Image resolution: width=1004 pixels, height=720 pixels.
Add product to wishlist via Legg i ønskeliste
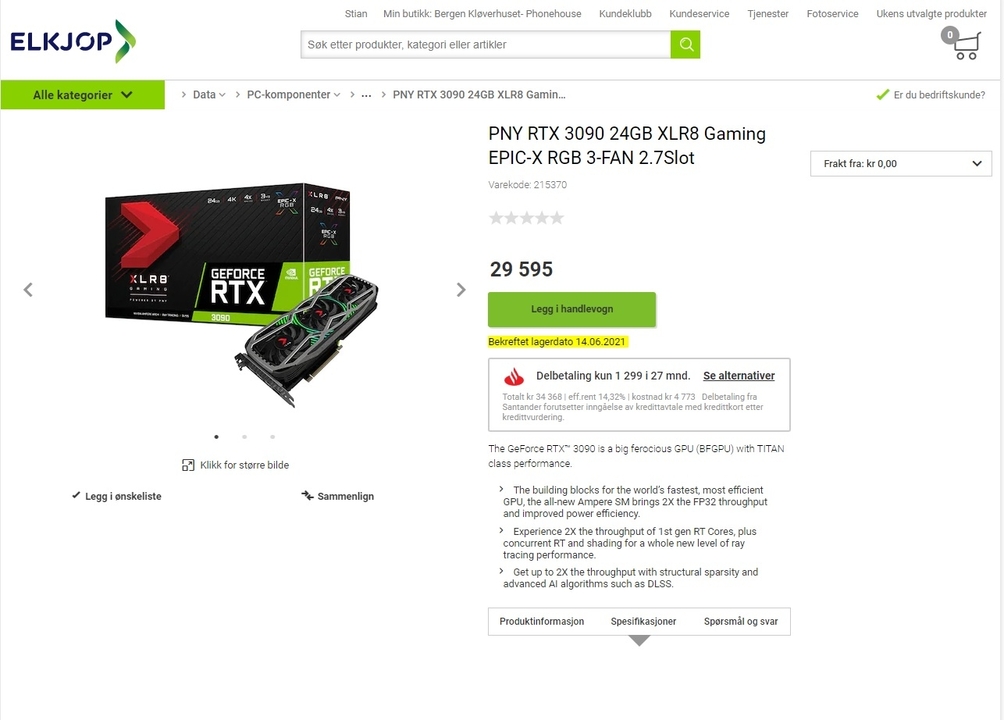[x=117, y=496]
